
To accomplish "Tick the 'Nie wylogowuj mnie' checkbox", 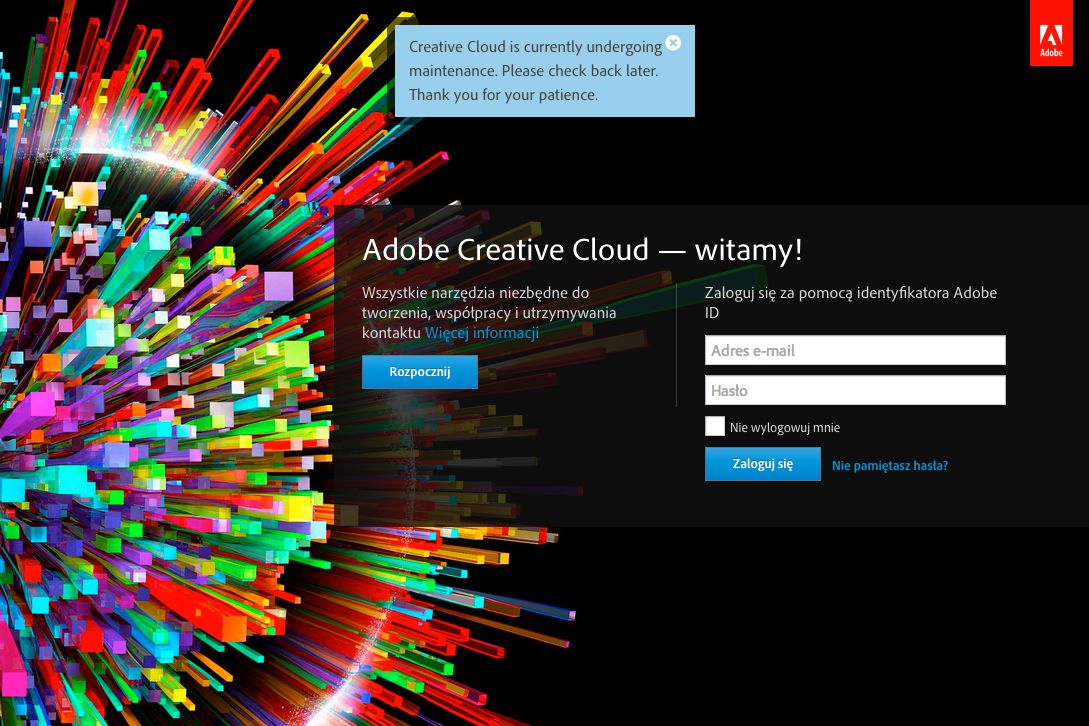I will [x=715, y=426].
